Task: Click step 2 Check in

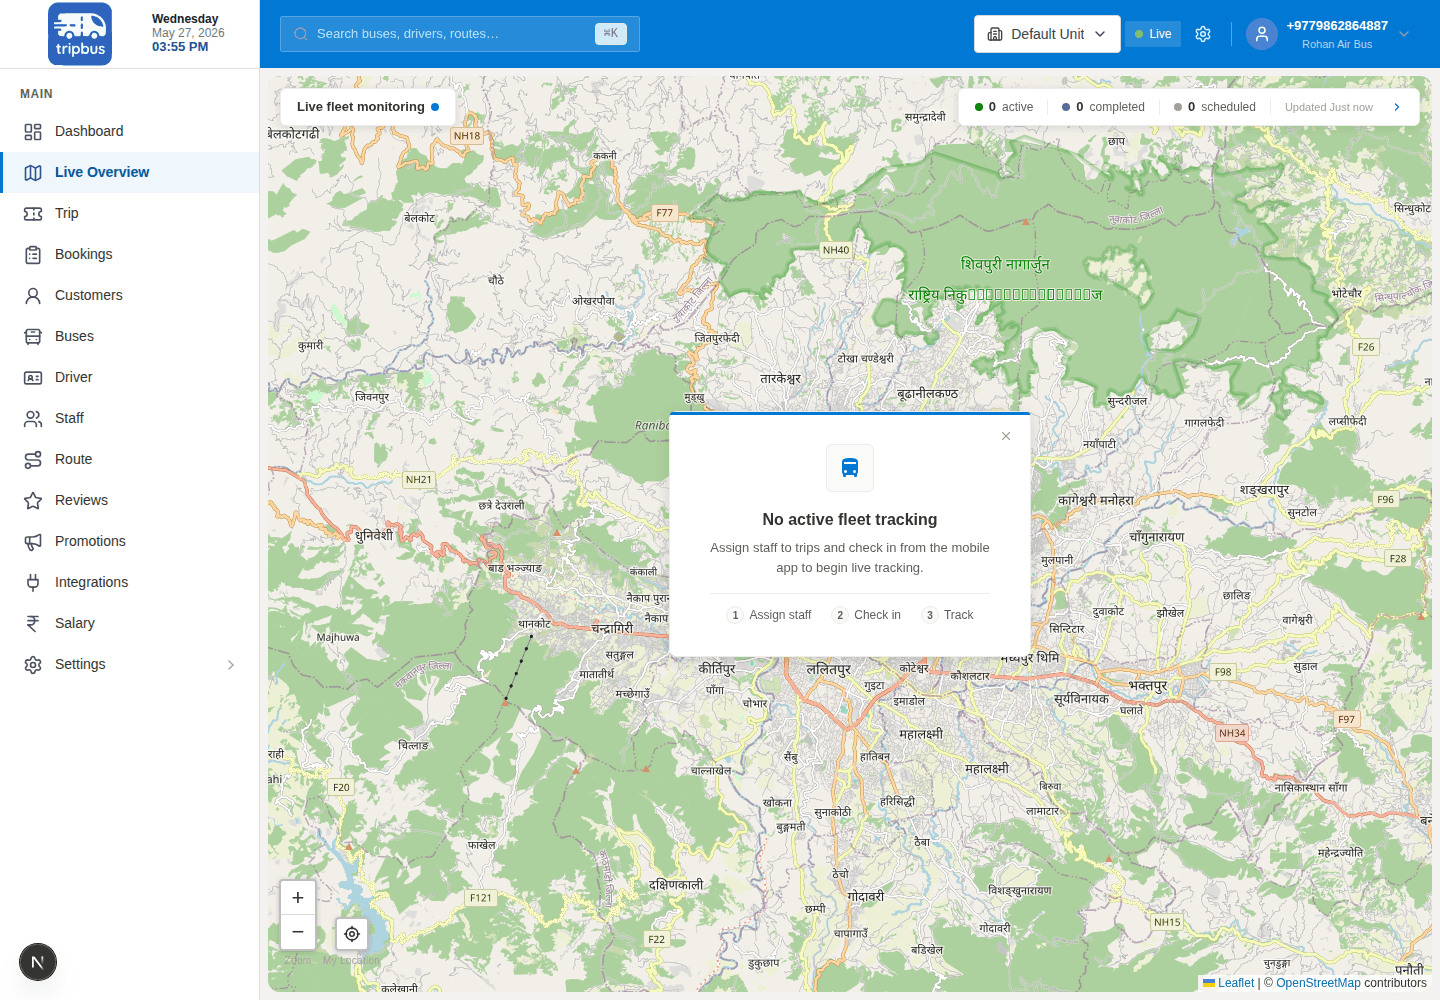Action: (866, 615)
